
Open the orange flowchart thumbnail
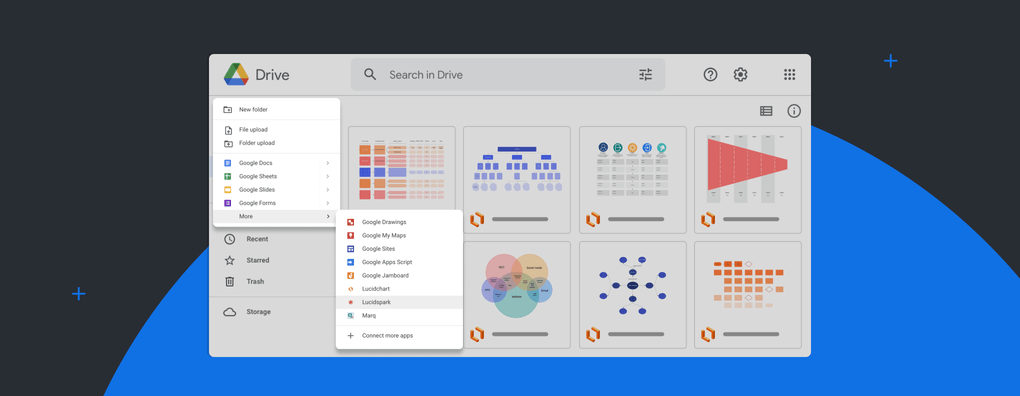[747, 285]
